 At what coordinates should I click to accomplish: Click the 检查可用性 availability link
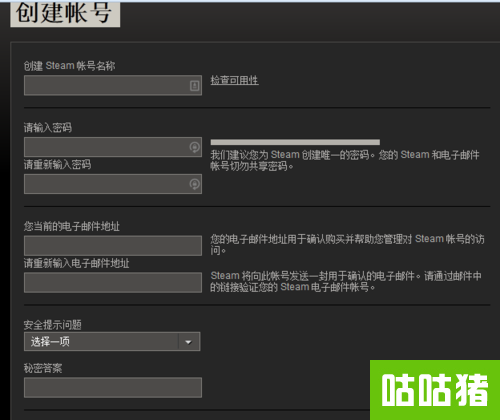click(x=234, y=80)
